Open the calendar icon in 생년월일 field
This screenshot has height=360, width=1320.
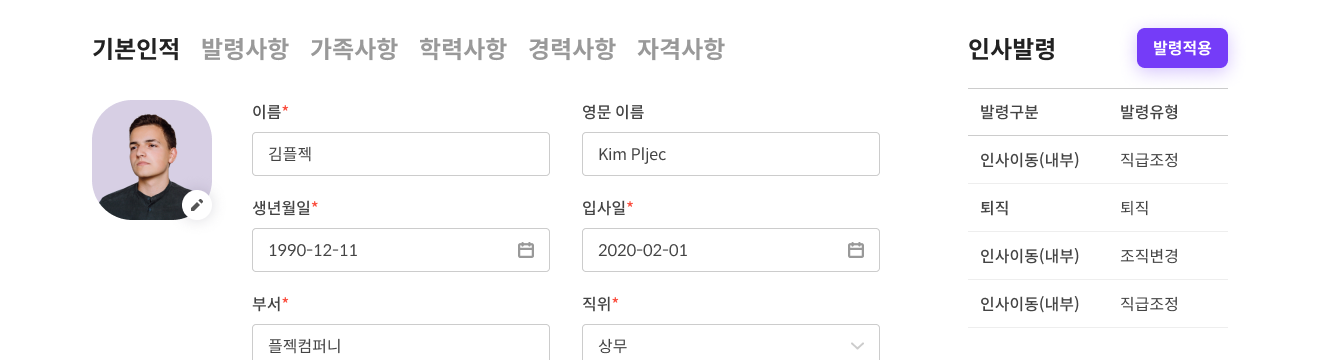pyautogui.click(x=526, y=250)
